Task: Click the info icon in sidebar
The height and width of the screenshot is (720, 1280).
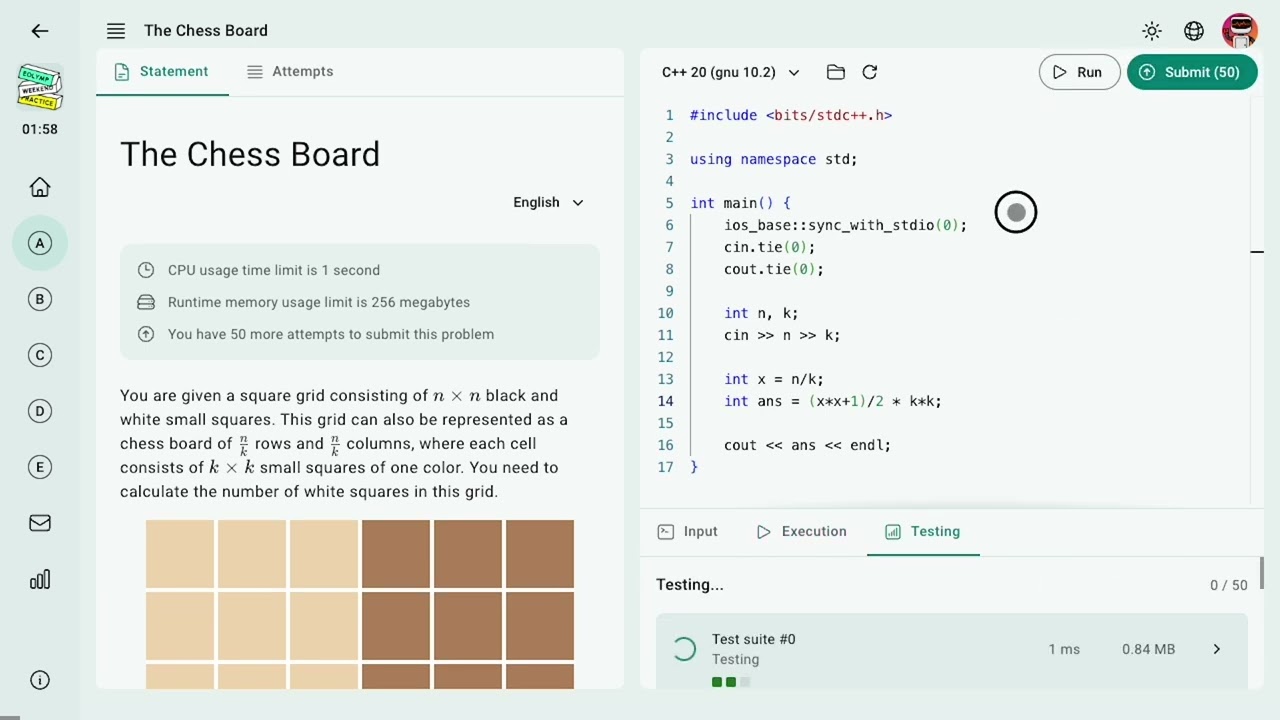Action: click(x=40, y=680)
